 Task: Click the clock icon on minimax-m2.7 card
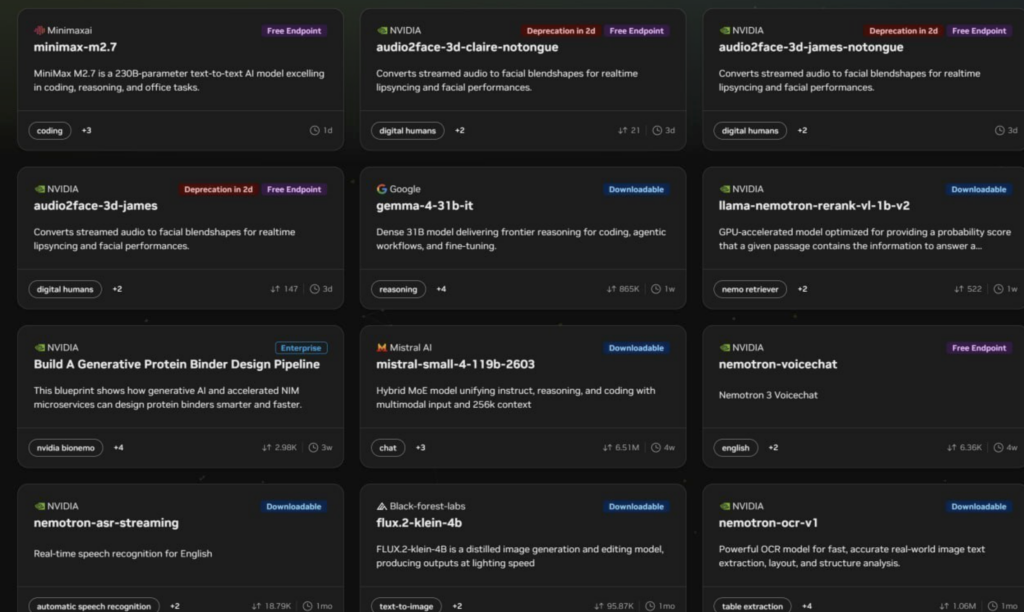(314, 131)
